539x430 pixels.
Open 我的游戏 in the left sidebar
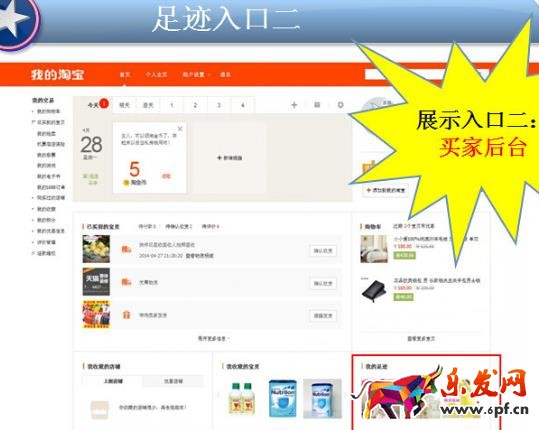46,166
